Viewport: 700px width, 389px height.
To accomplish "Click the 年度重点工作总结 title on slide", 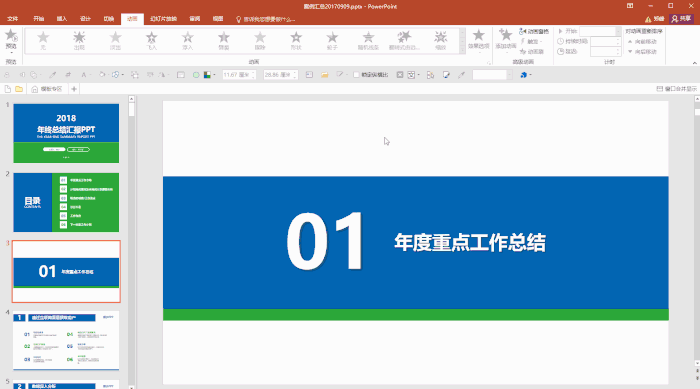I will 470,243.
